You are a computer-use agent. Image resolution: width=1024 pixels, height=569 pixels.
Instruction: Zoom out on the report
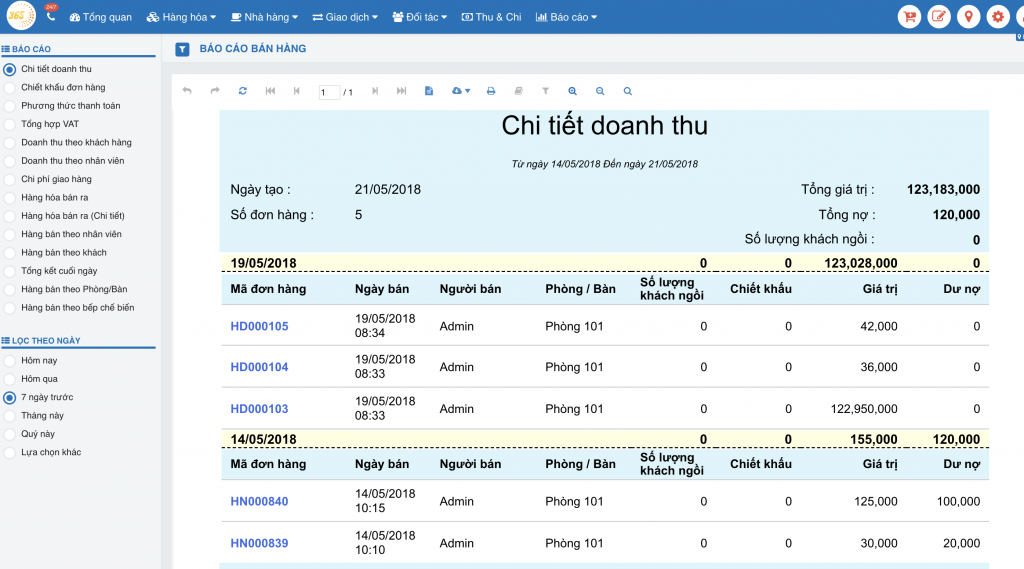click(600, 91)
